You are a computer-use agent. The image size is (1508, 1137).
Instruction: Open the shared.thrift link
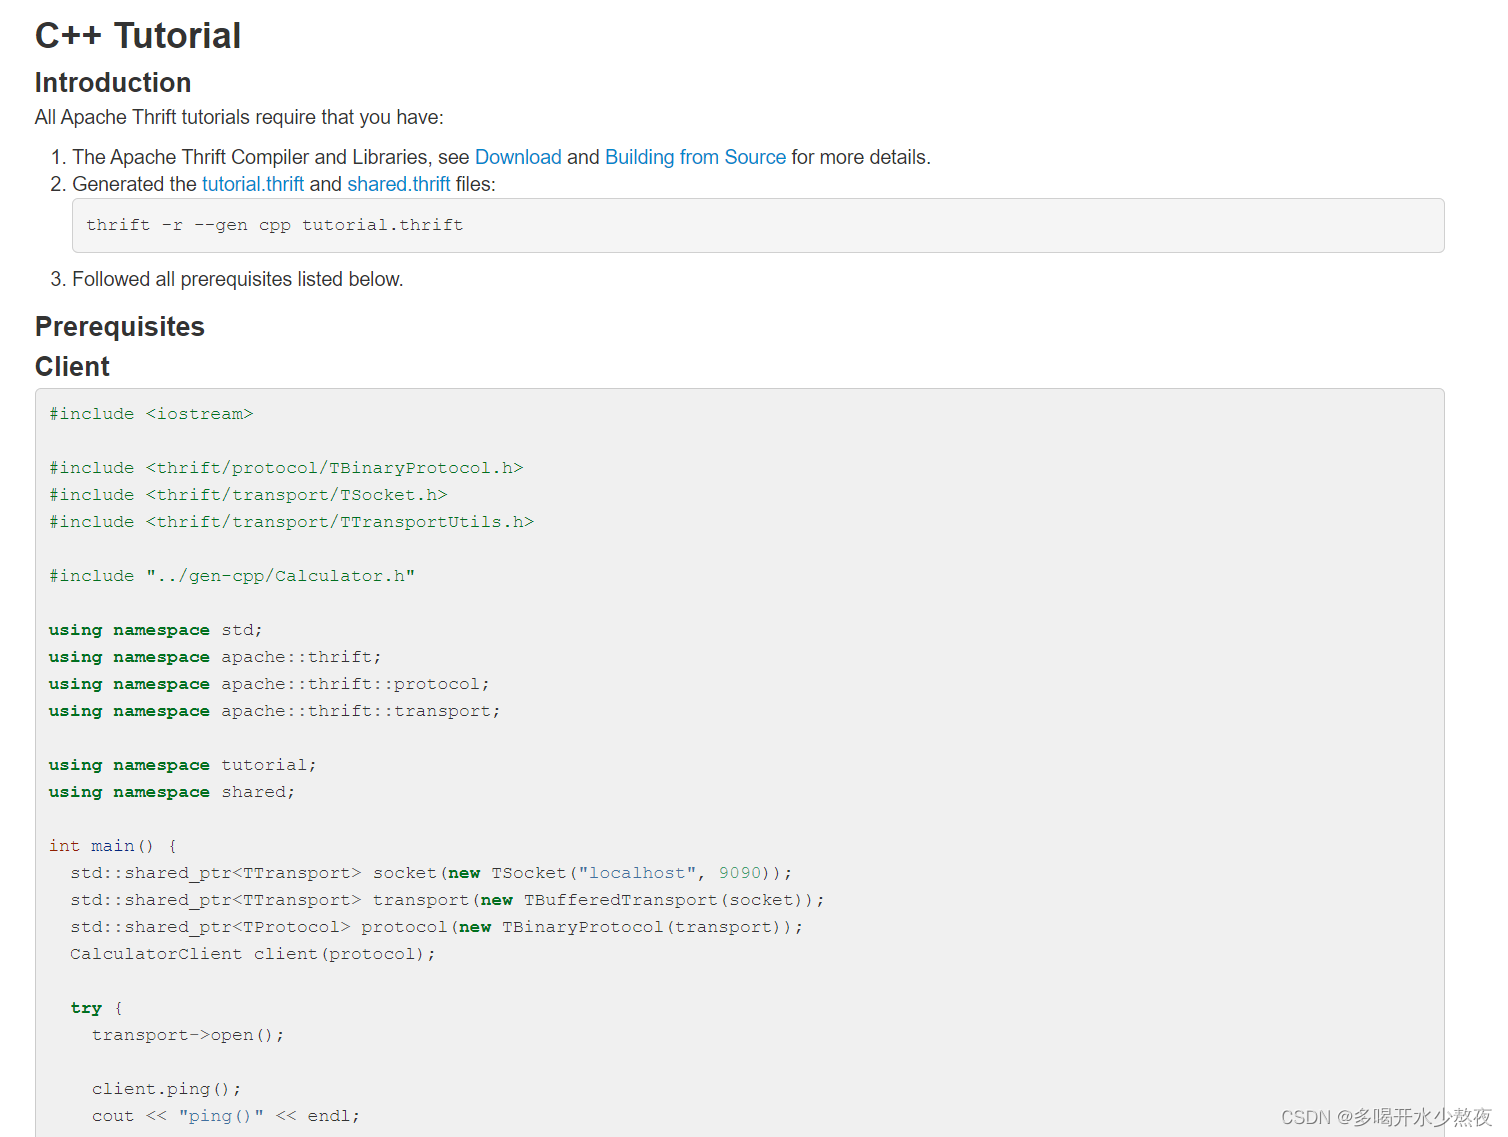tap(399, 184)
